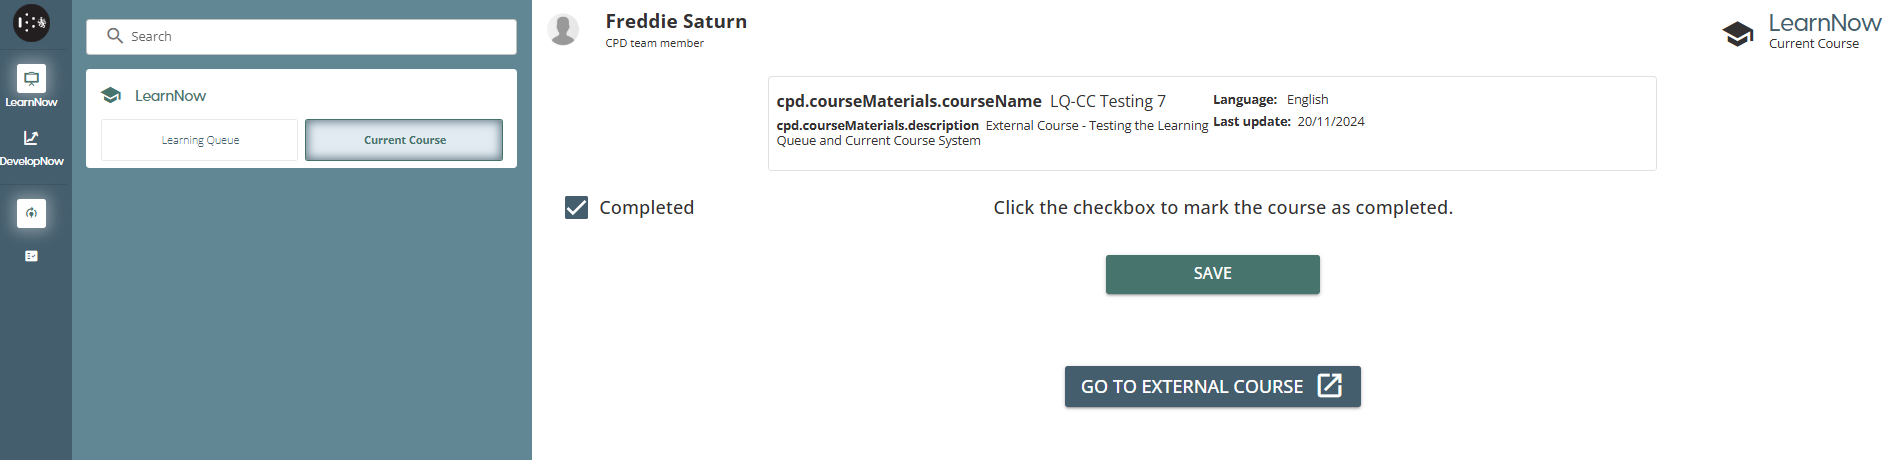Switch to the Learning Queue tab

point(200,140)
